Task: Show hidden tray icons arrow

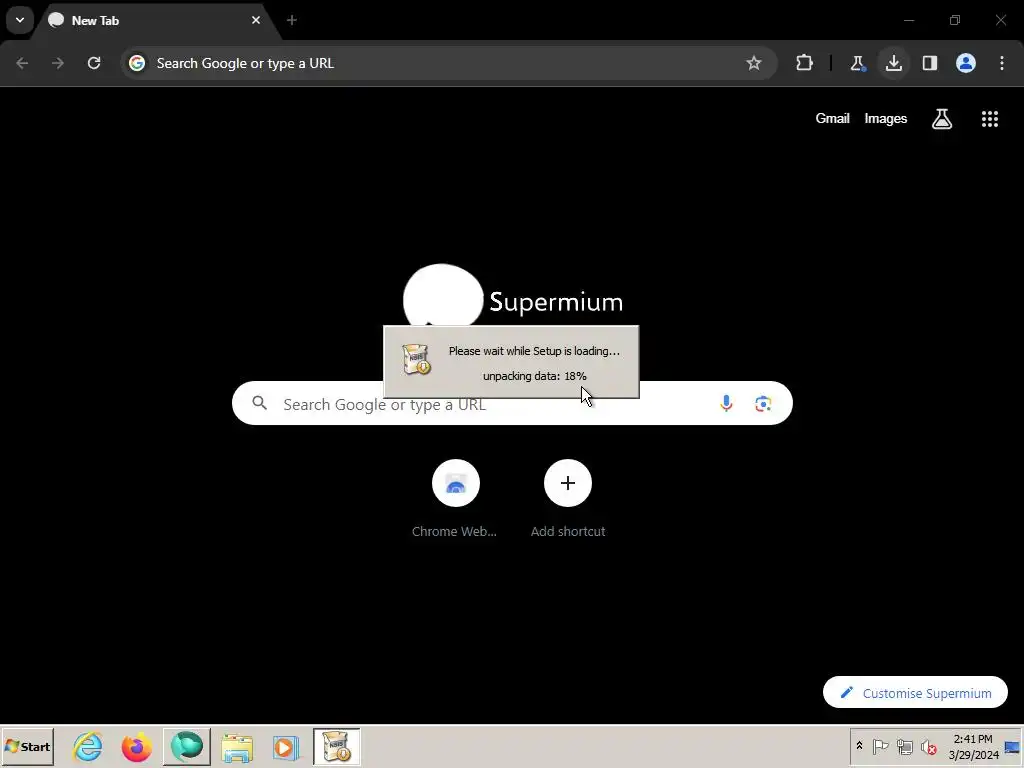Action: [859, 746]
